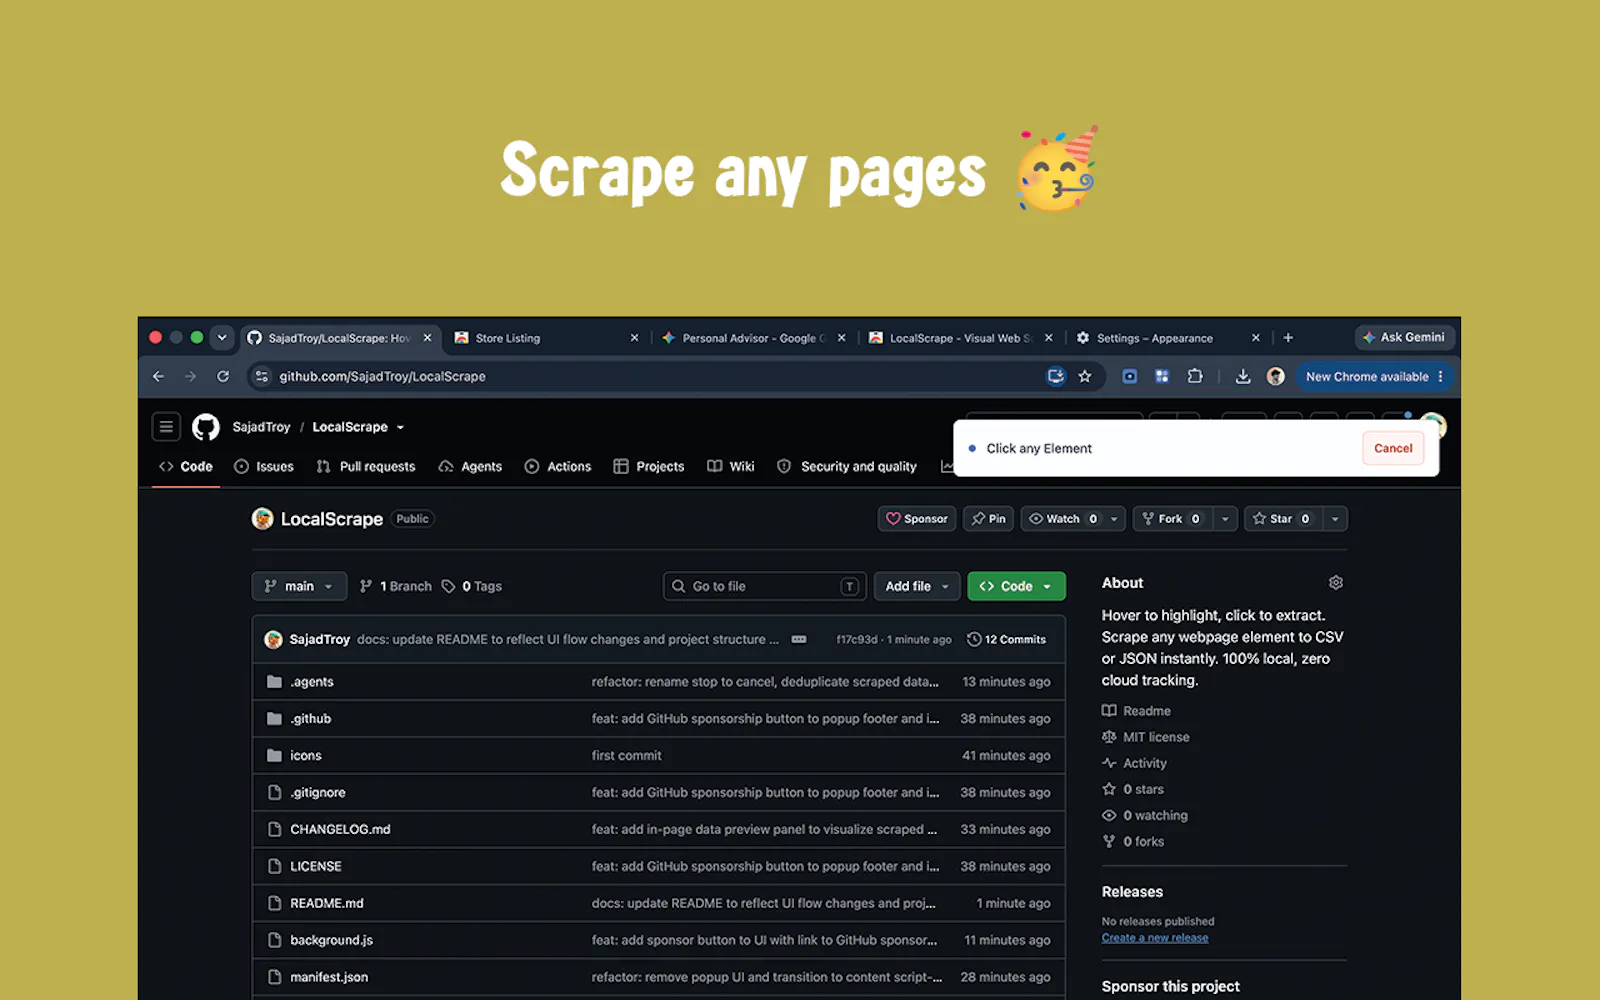Expand the Star lists arrow
The image size is (1600, 1000).
[1335, 519]
